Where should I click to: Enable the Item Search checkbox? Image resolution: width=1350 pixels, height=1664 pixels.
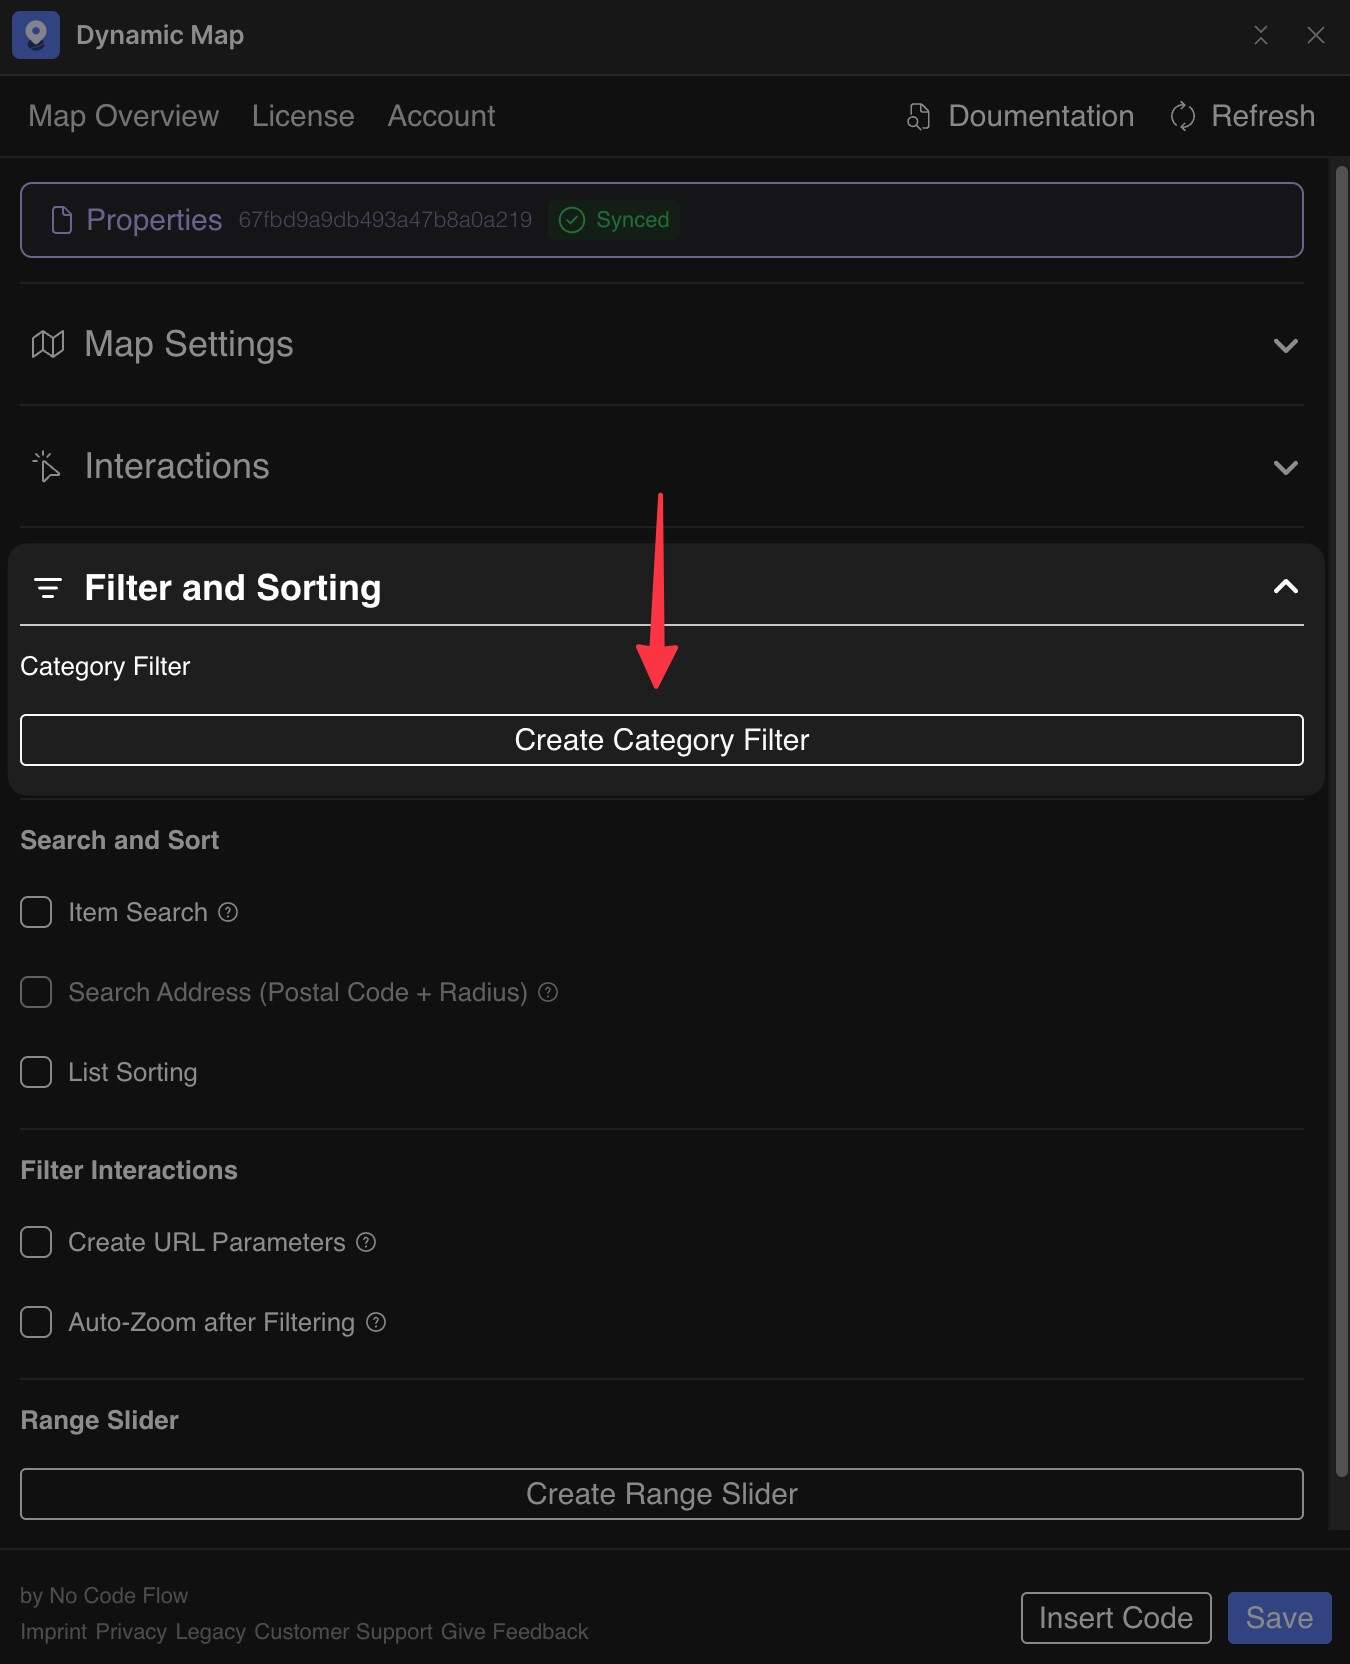36,912
